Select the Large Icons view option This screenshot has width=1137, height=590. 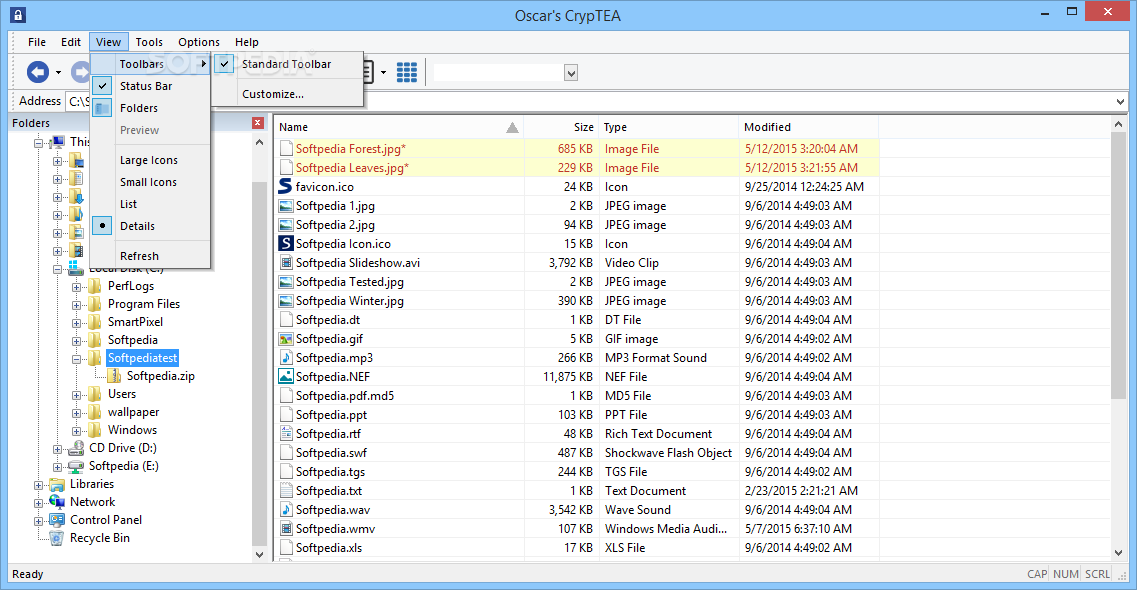pyautogui.click(x=150, y=160)
